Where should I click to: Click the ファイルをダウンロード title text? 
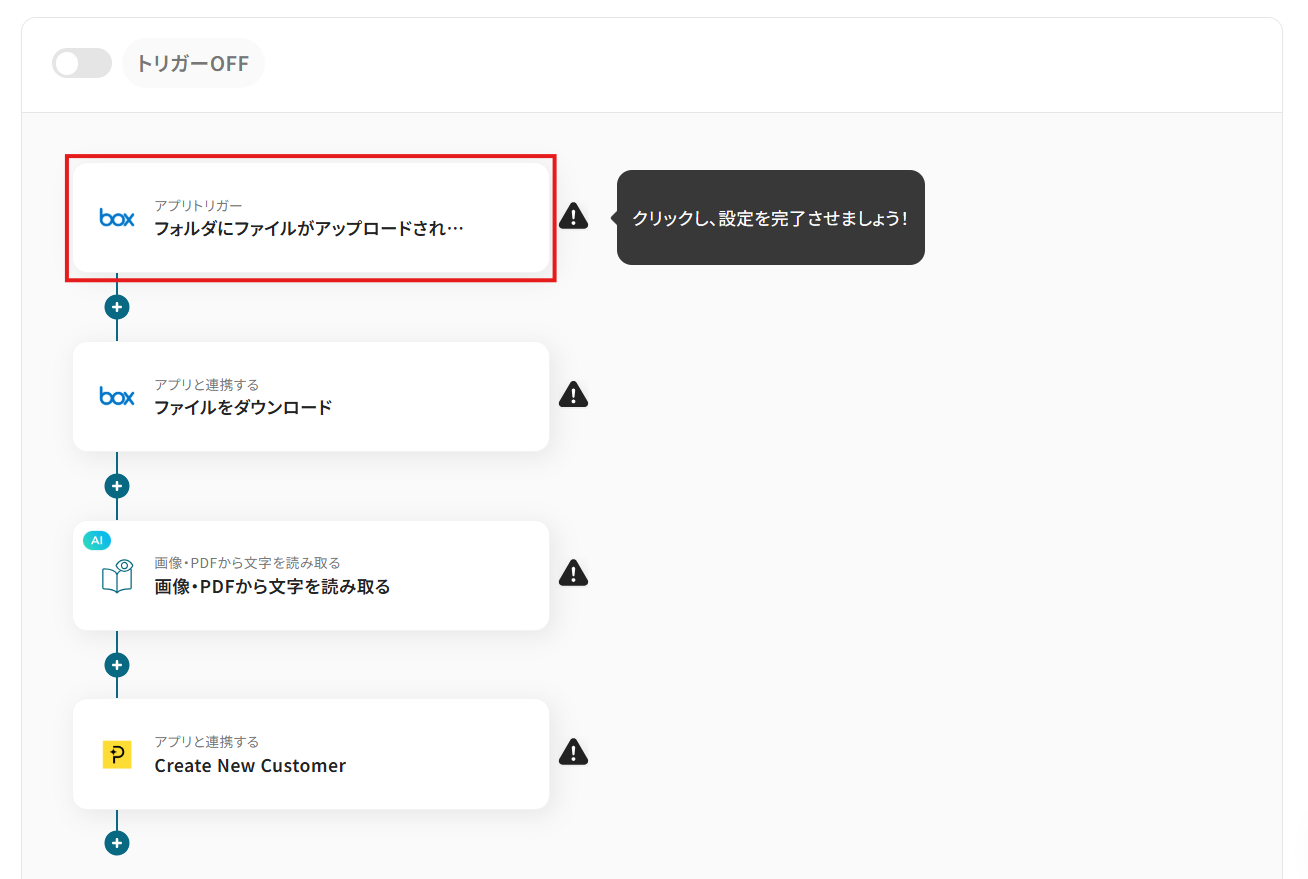243,407
